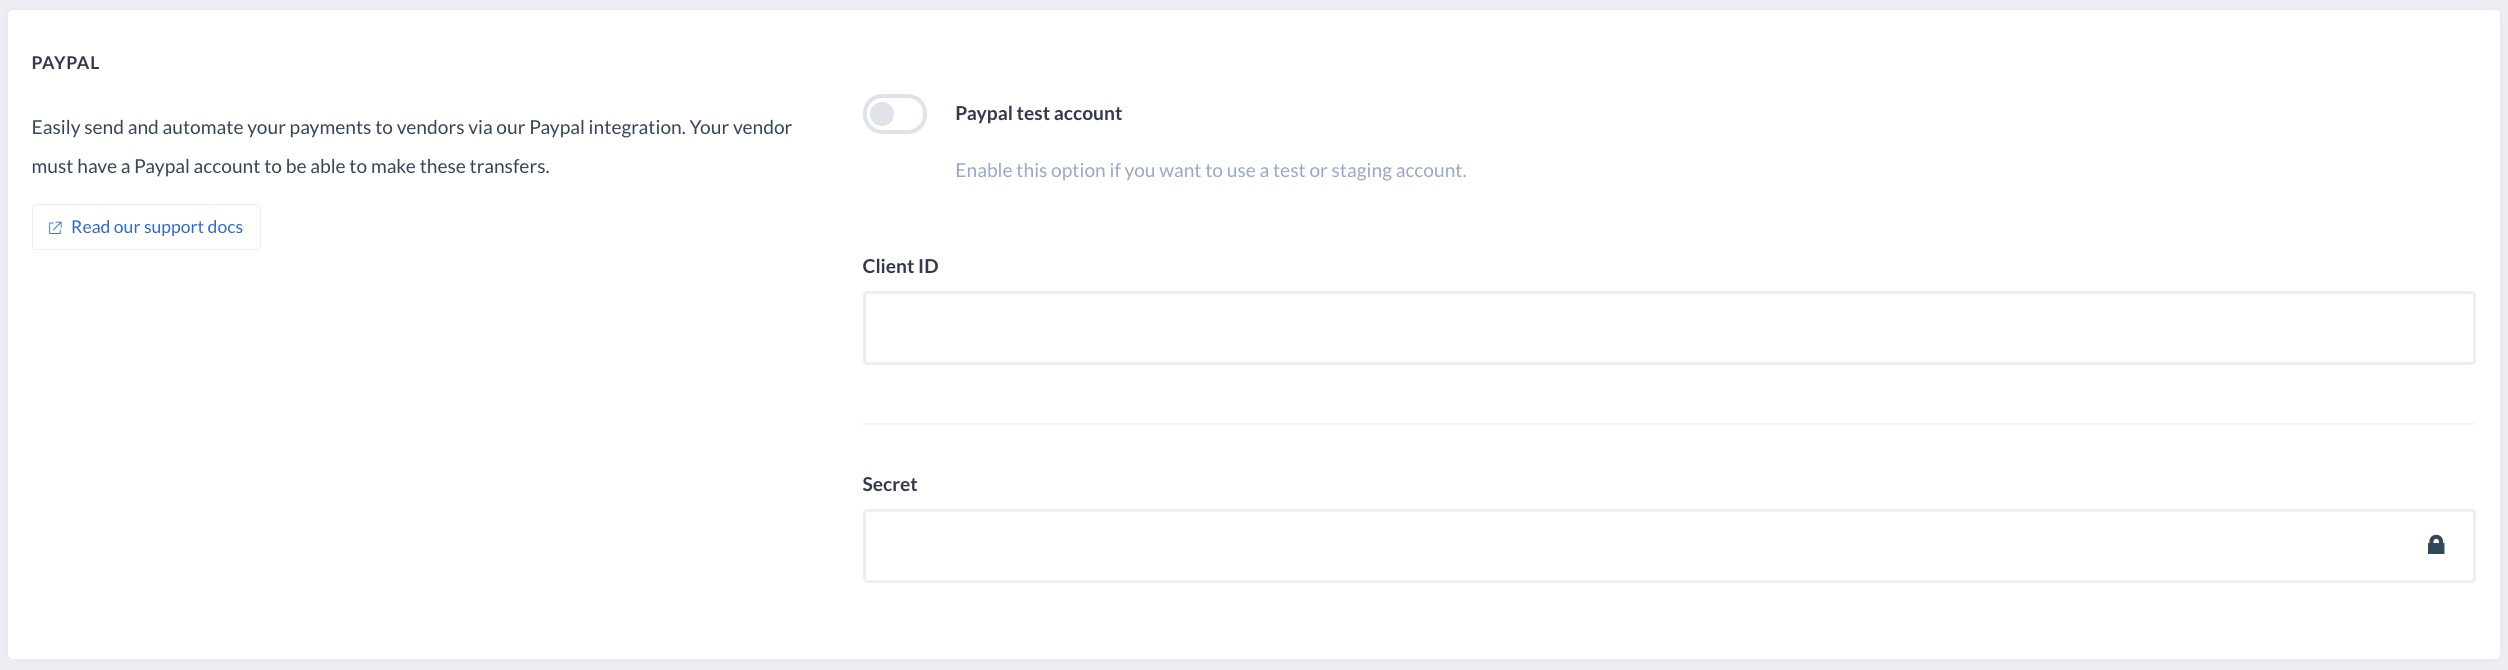This screenshot has height=670, width=2508.
Task: Open the "Read our support docs" link
Action: click(x=146, y=227)
